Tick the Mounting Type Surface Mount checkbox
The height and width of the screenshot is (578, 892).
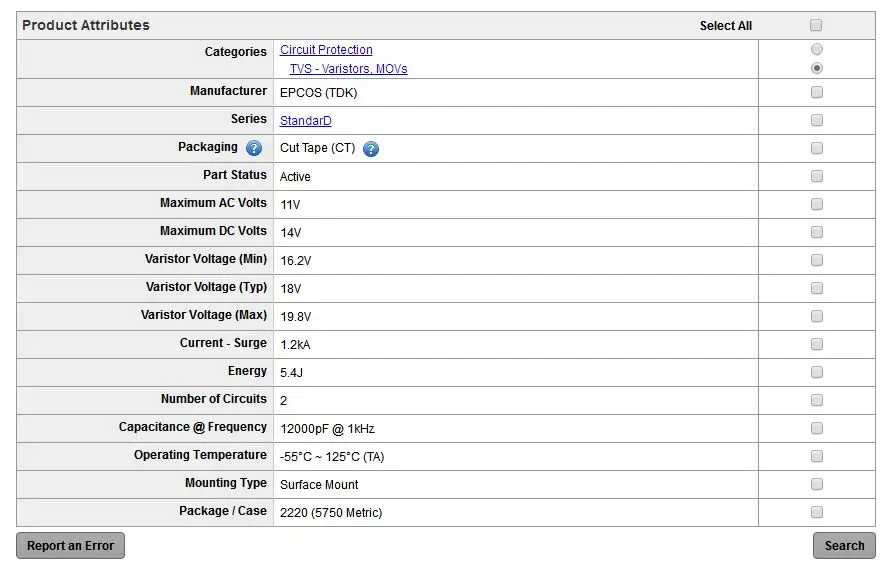coord(817,484)
